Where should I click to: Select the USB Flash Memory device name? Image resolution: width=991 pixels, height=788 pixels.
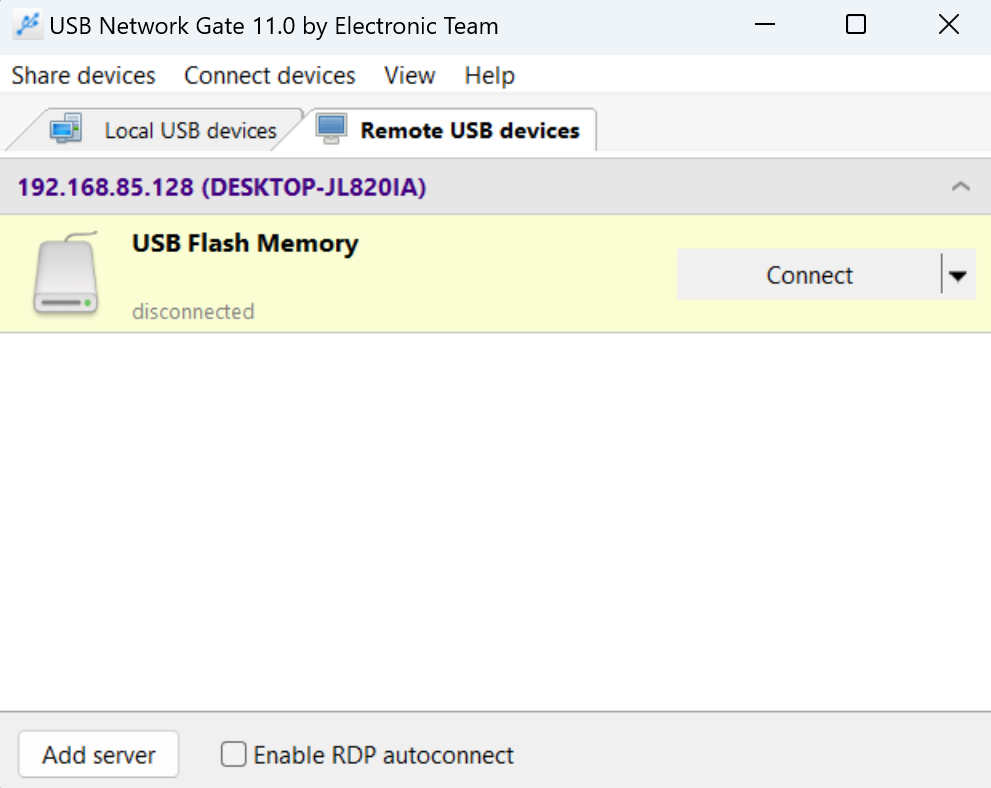point(245,243)
